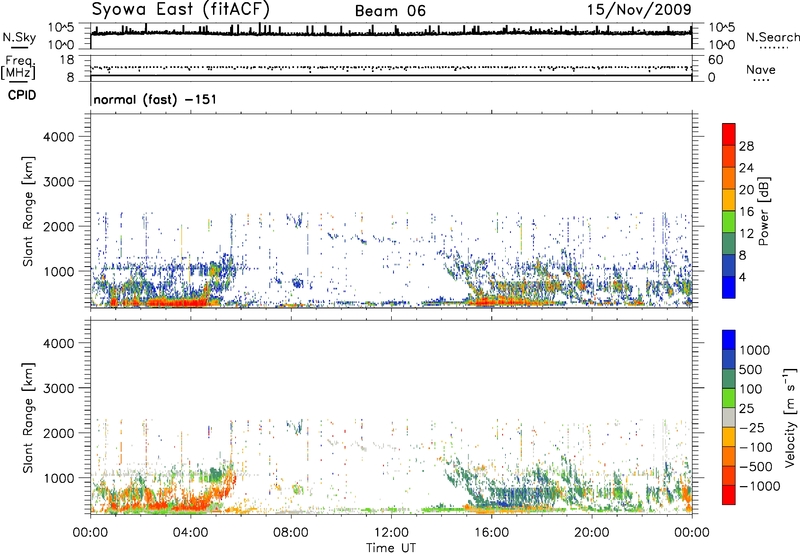Viewport: 800px width, 554px height.
Task: Click the 'Syowa East (fitACF)' title text
Action: point(180,9)
